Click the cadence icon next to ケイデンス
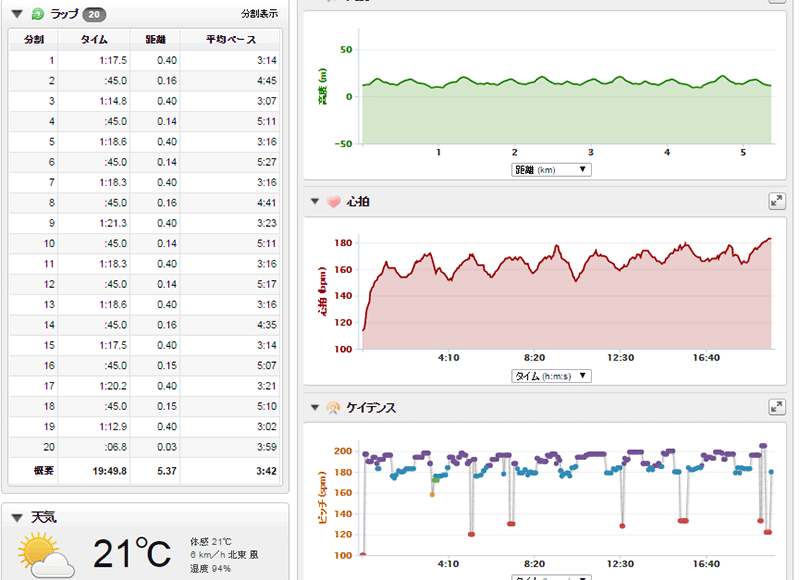Image resolution: width=800 pixels, height=580 pixels. (x=334, y=408)
